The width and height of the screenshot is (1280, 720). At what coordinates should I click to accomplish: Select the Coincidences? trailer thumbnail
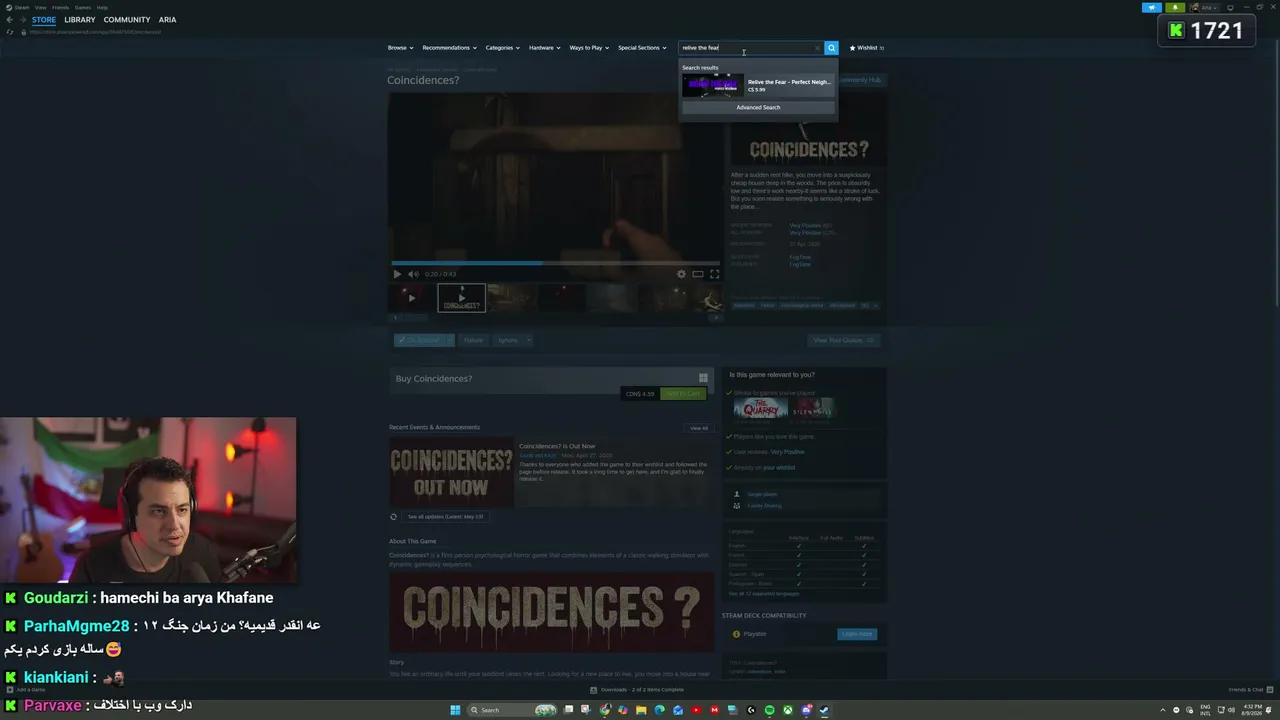(x=461, y=297)
